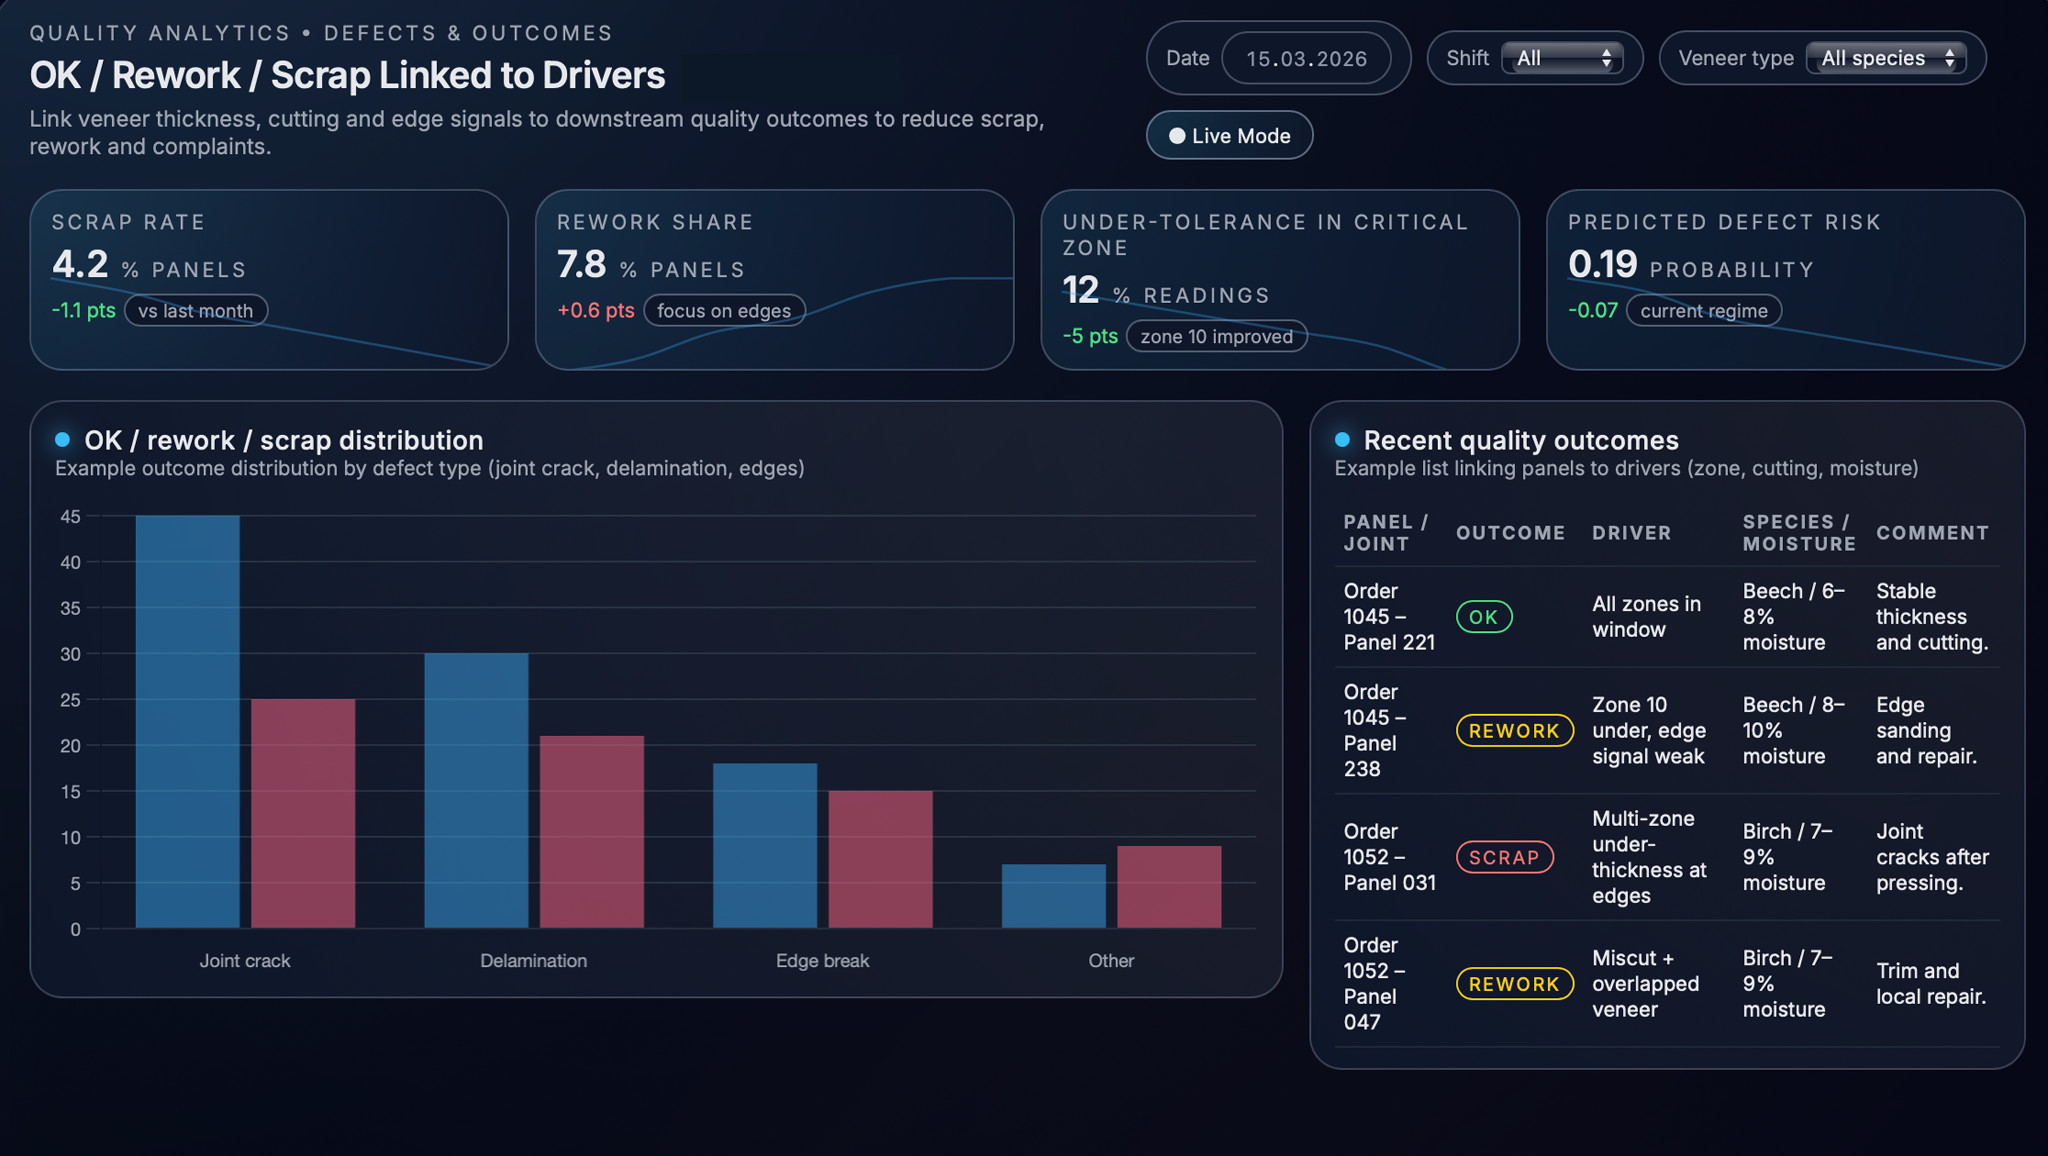
Task: Click the OK badge for Panel 221
Action: 1483,617
